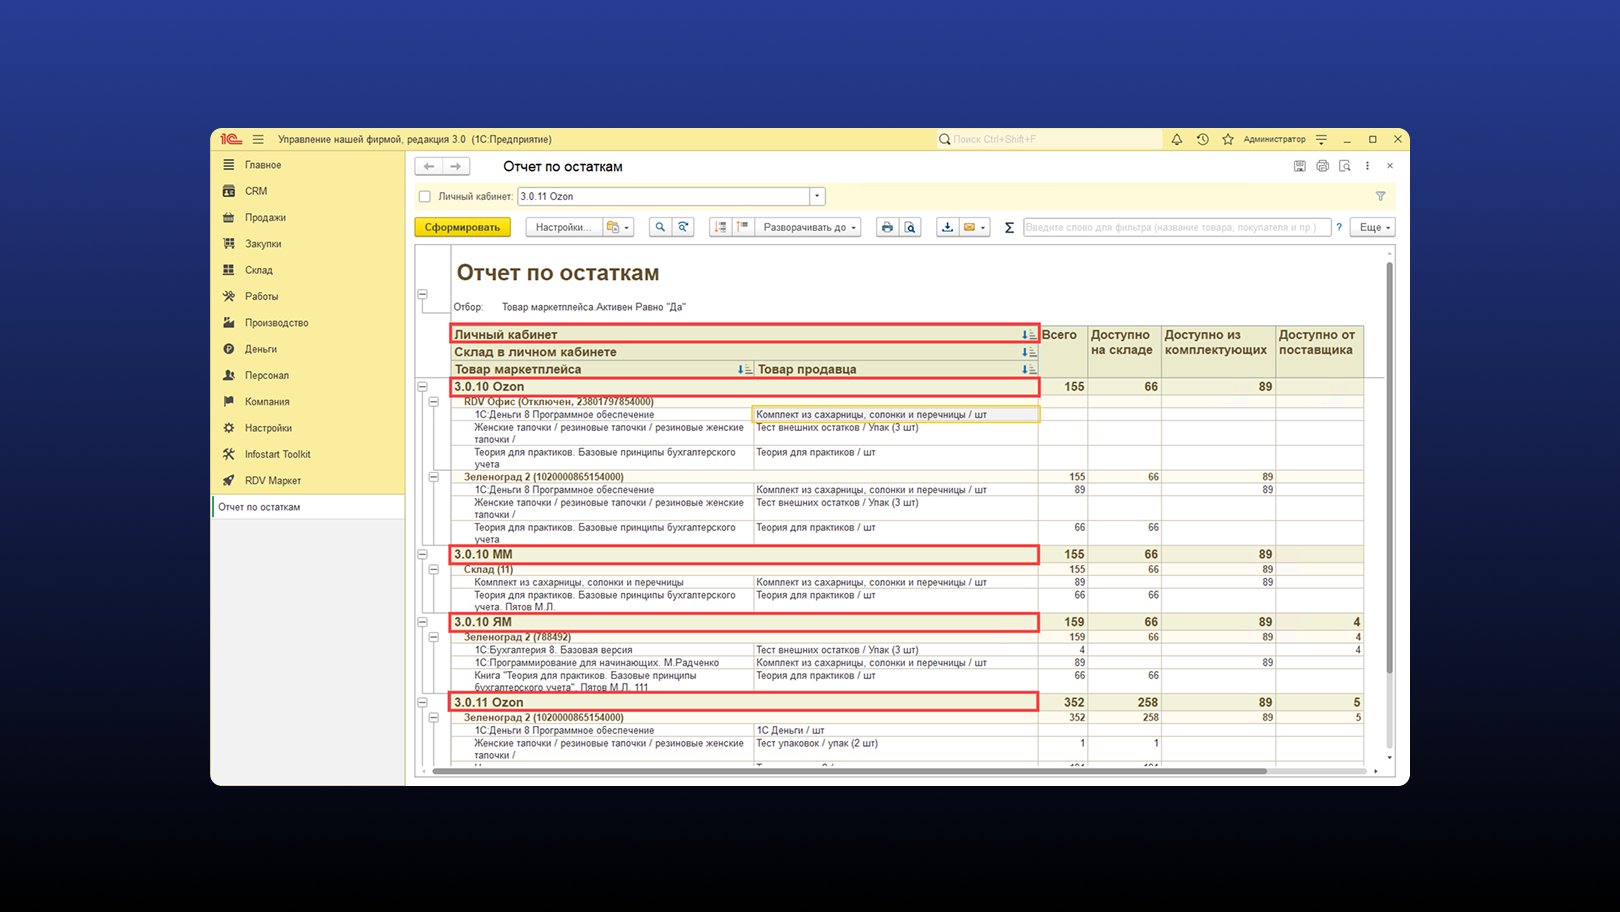Click the filter funnel icon
This screenshot has width=1620, height=912.
(1380, 197)
